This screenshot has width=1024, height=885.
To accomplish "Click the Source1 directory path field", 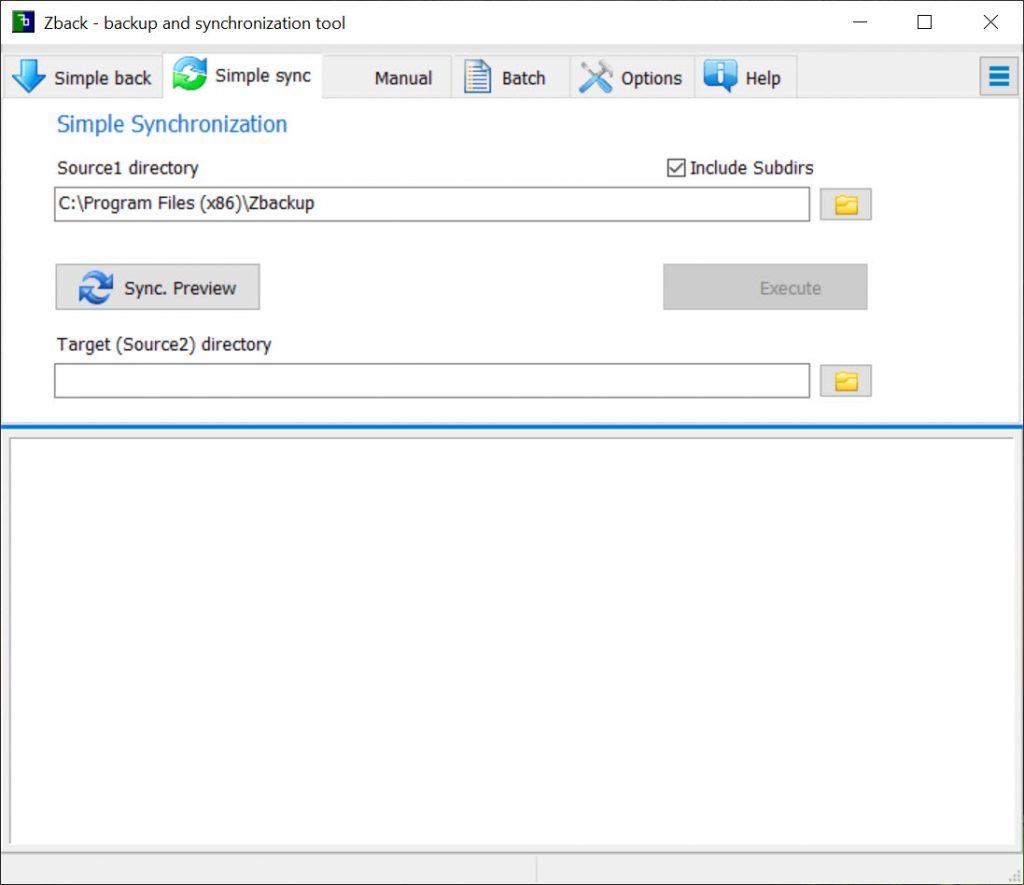I will (x=432, y=204).
